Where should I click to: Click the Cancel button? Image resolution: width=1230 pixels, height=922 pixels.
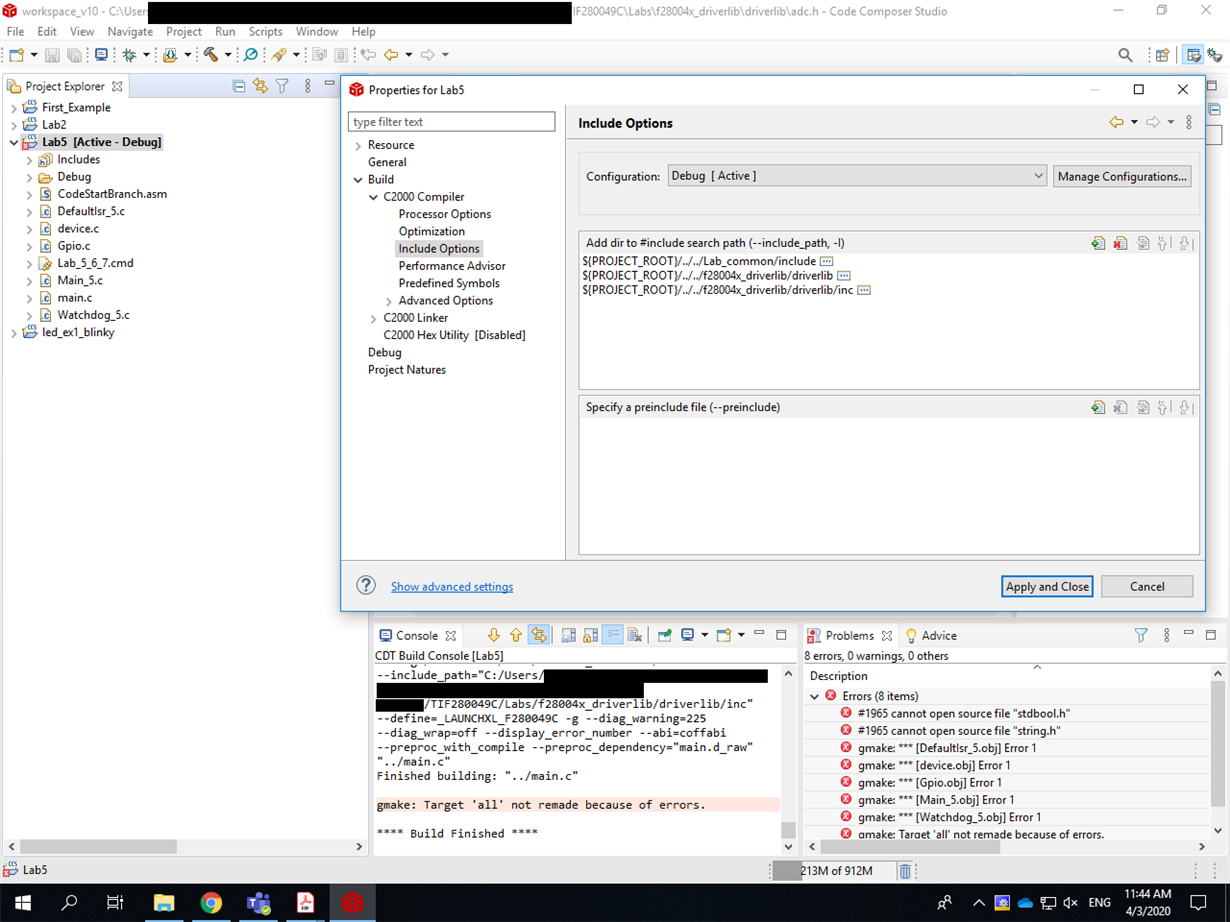click(x=1147, y=587)
